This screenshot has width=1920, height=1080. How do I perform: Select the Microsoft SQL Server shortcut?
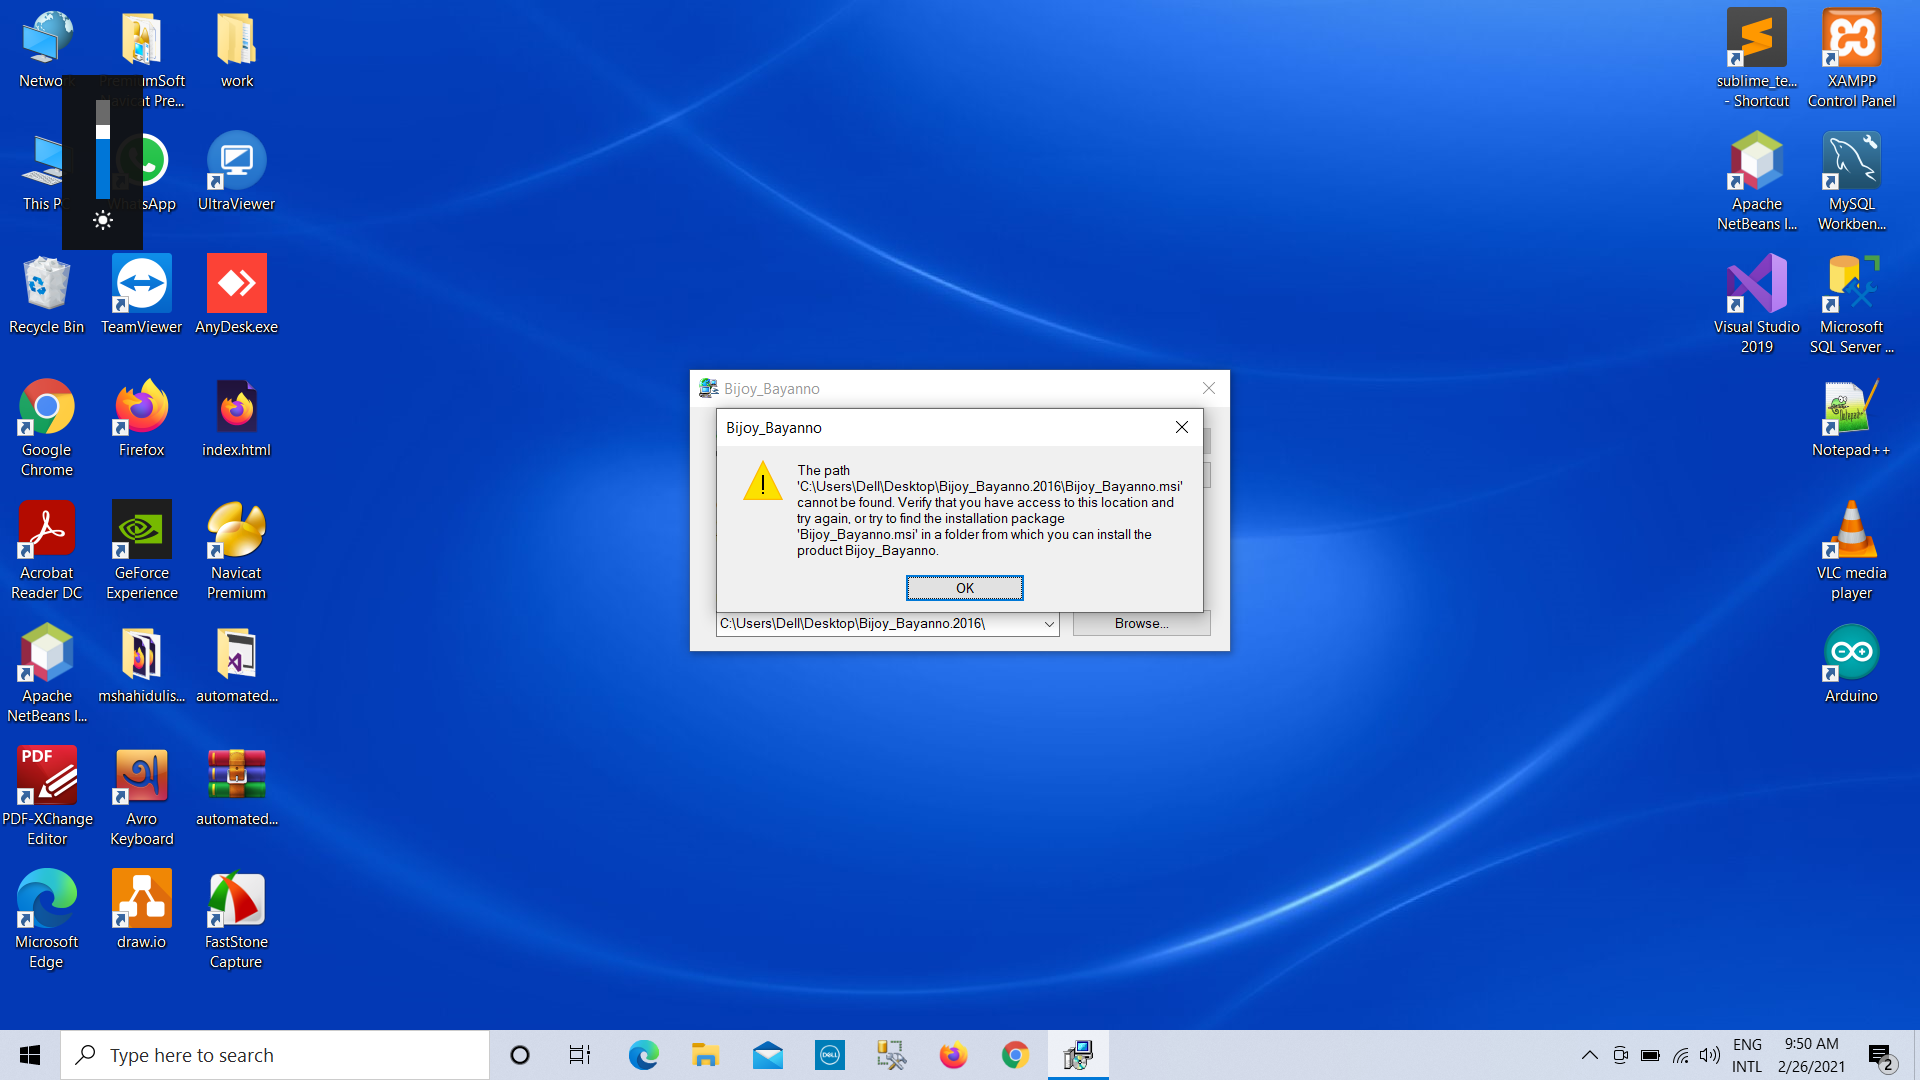1851,305
